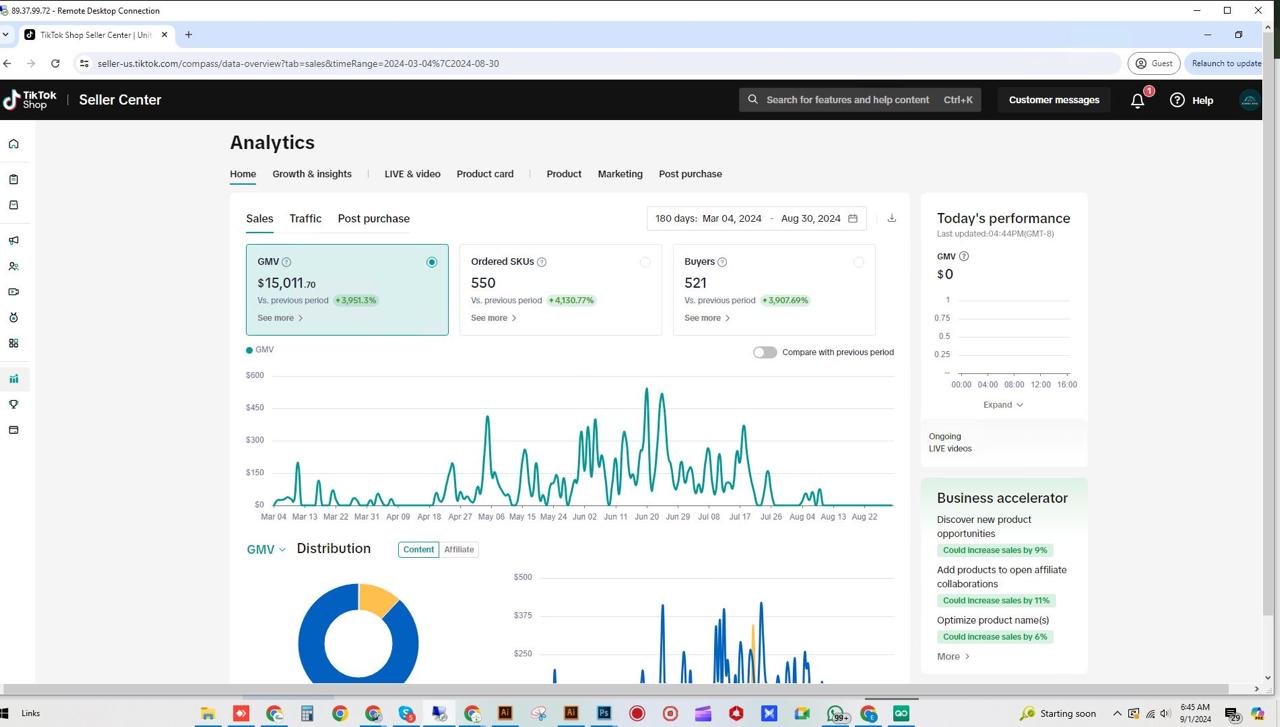
Task: Click the Buyers info icon
Action: point(722,262)
